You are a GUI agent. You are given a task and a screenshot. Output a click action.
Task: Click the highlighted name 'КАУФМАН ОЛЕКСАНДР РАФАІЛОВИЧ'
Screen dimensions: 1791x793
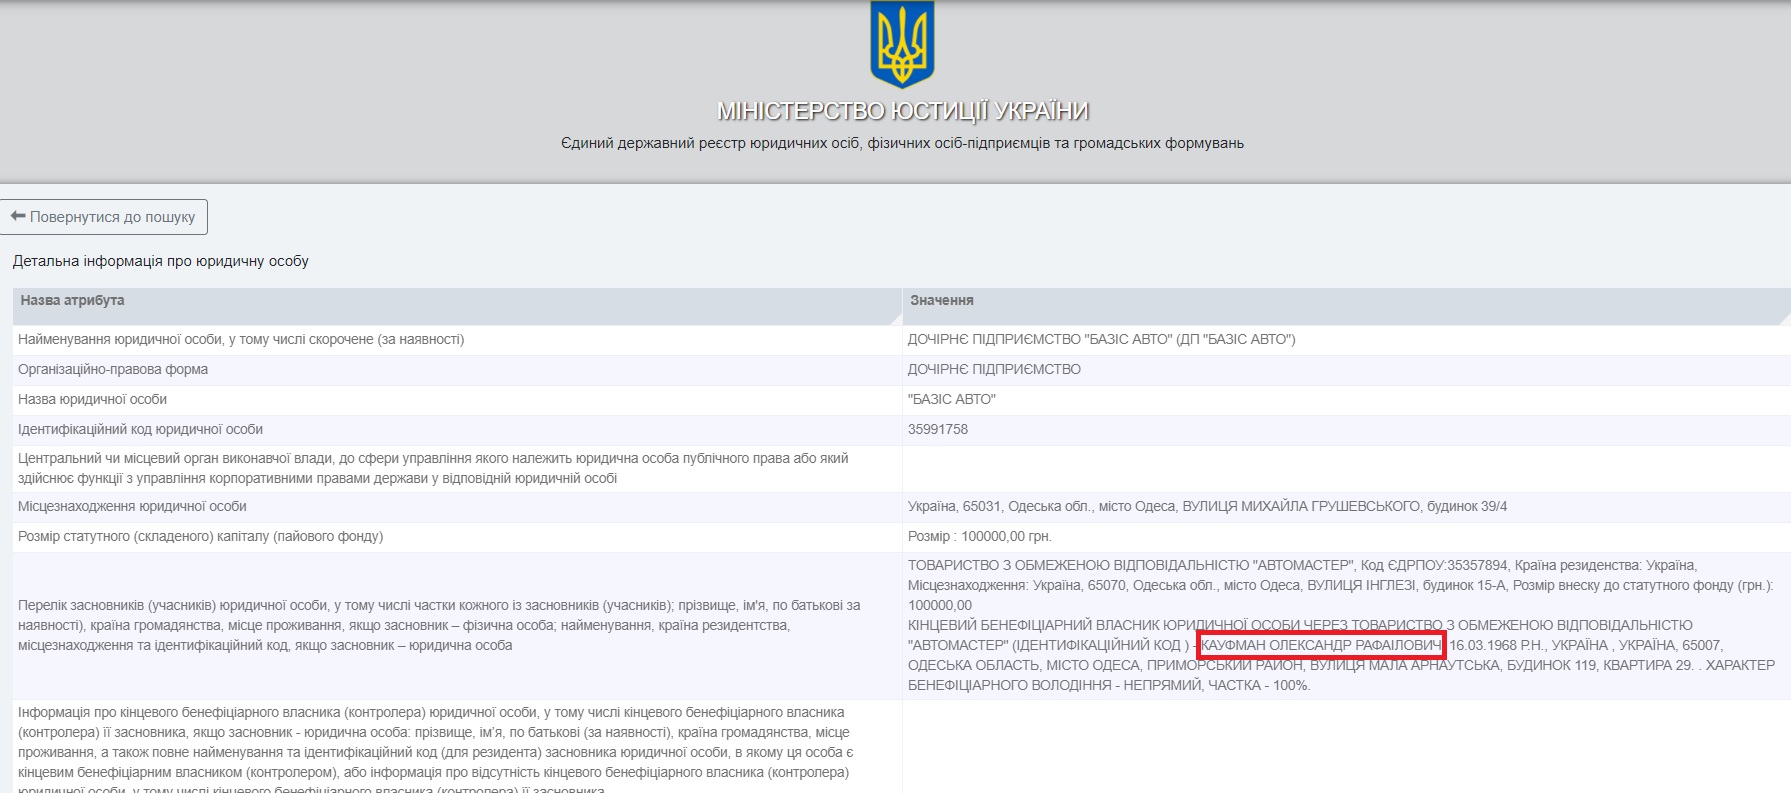point(1320,645)
